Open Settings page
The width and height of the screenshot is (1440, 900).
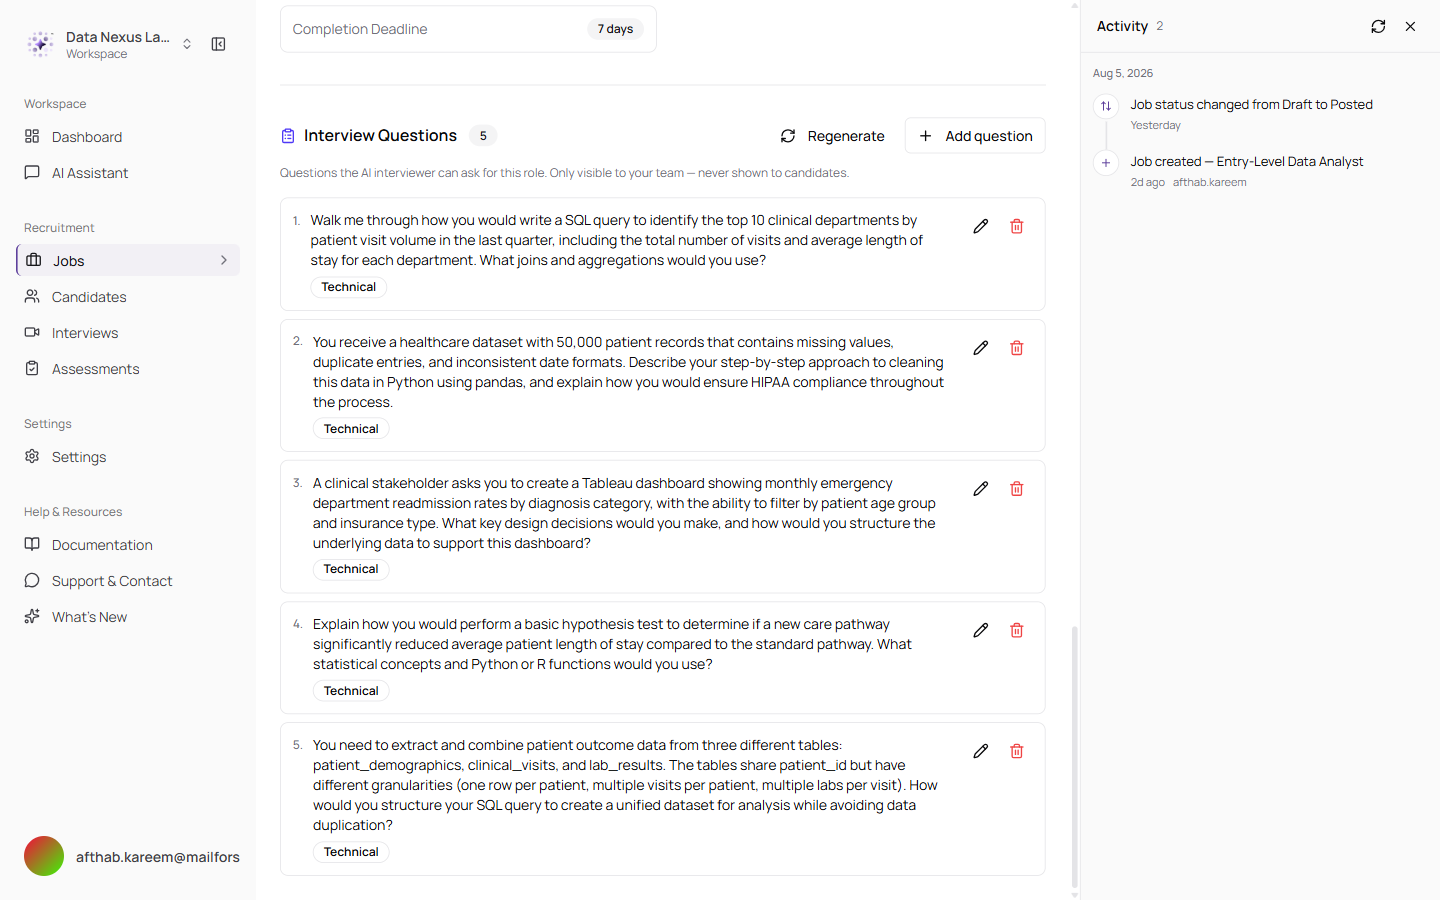(128, 457)
